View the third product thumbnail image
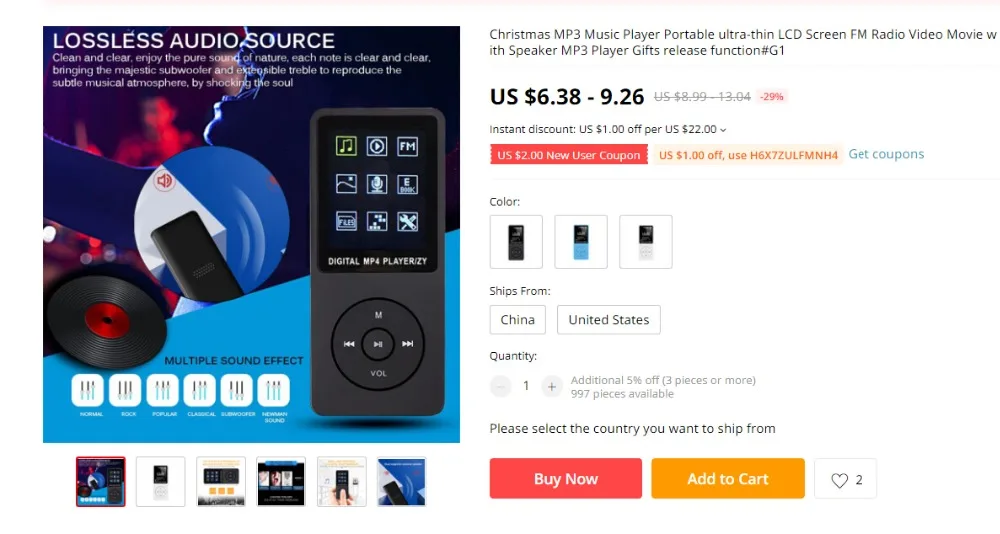 tap(221, 482)
